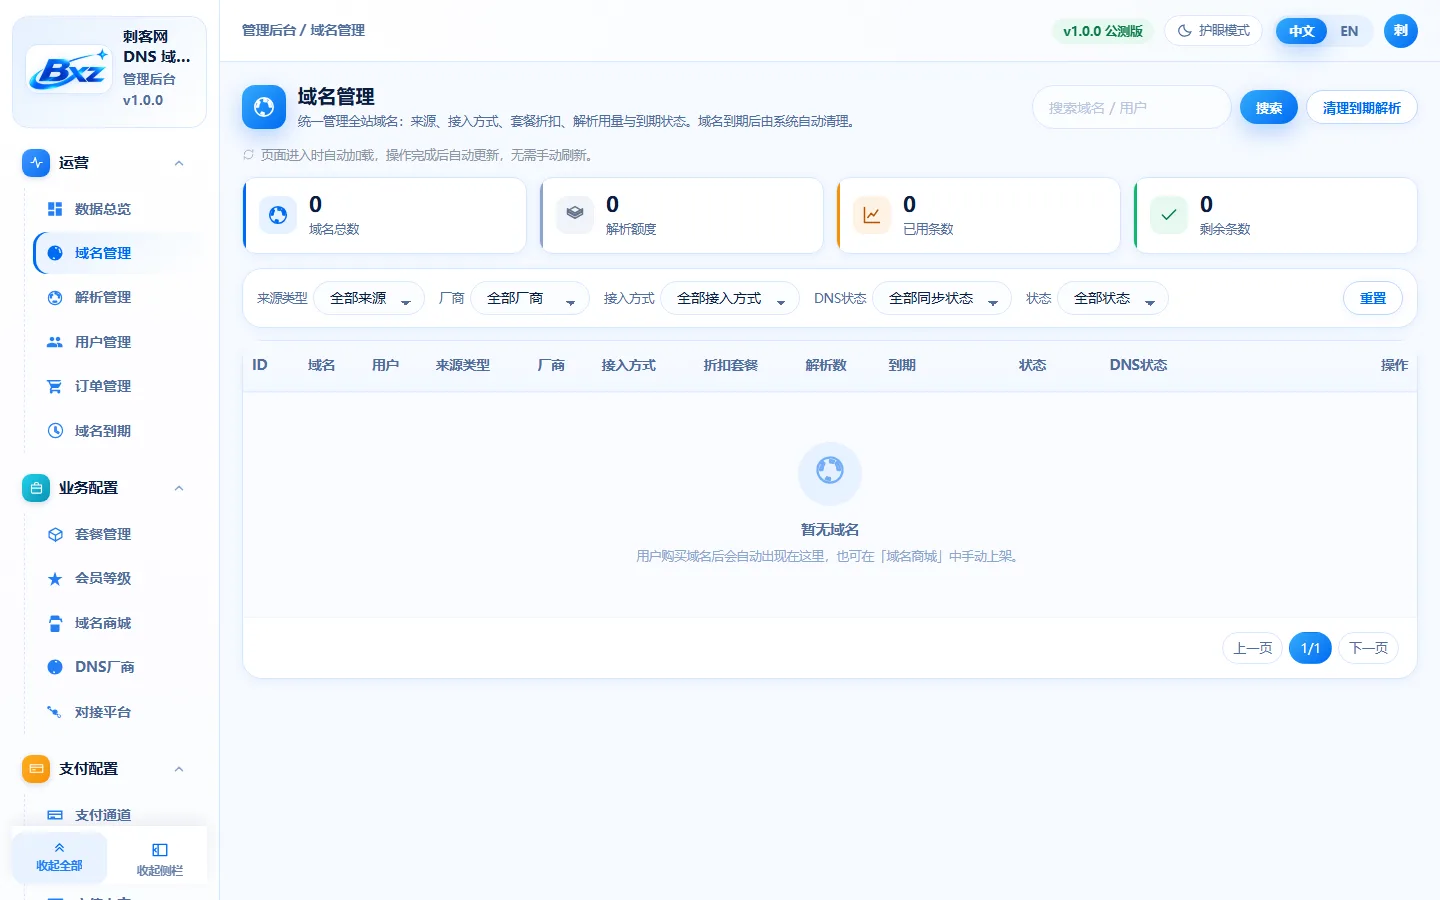Open the 全部接入方式 access method dropdown
Screen dimensions: 1440x900
[730, 298]
